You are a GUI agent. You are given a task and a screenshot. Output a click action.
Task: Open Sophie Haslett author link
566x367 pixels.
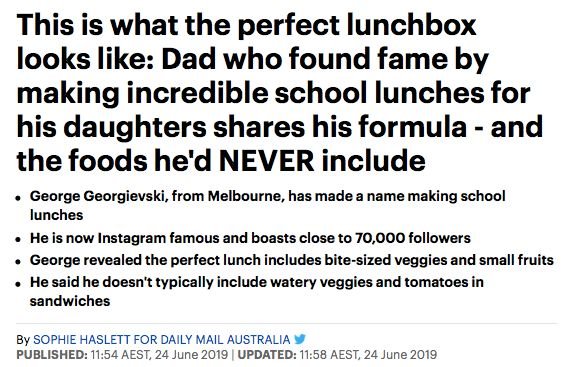point(162,340)
